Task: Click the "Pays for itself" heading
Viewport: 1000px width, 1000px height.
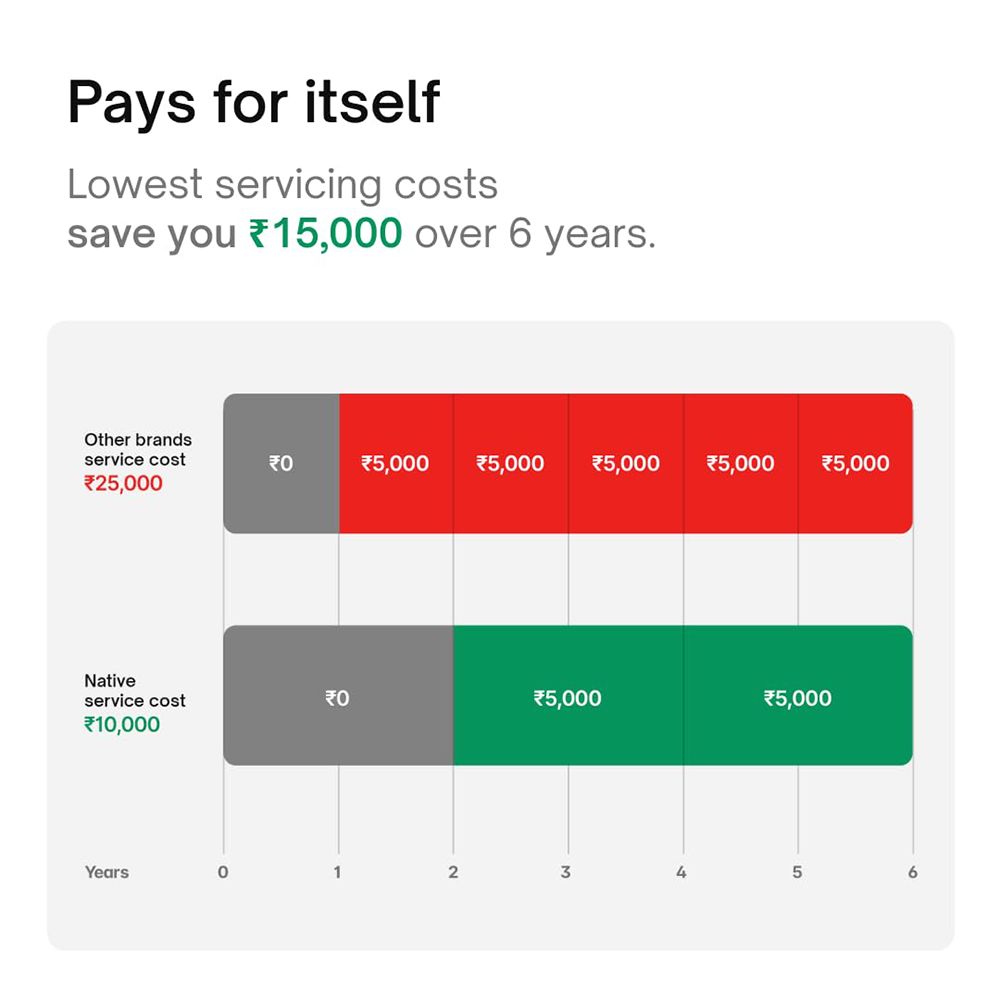Action: point(253,101)
